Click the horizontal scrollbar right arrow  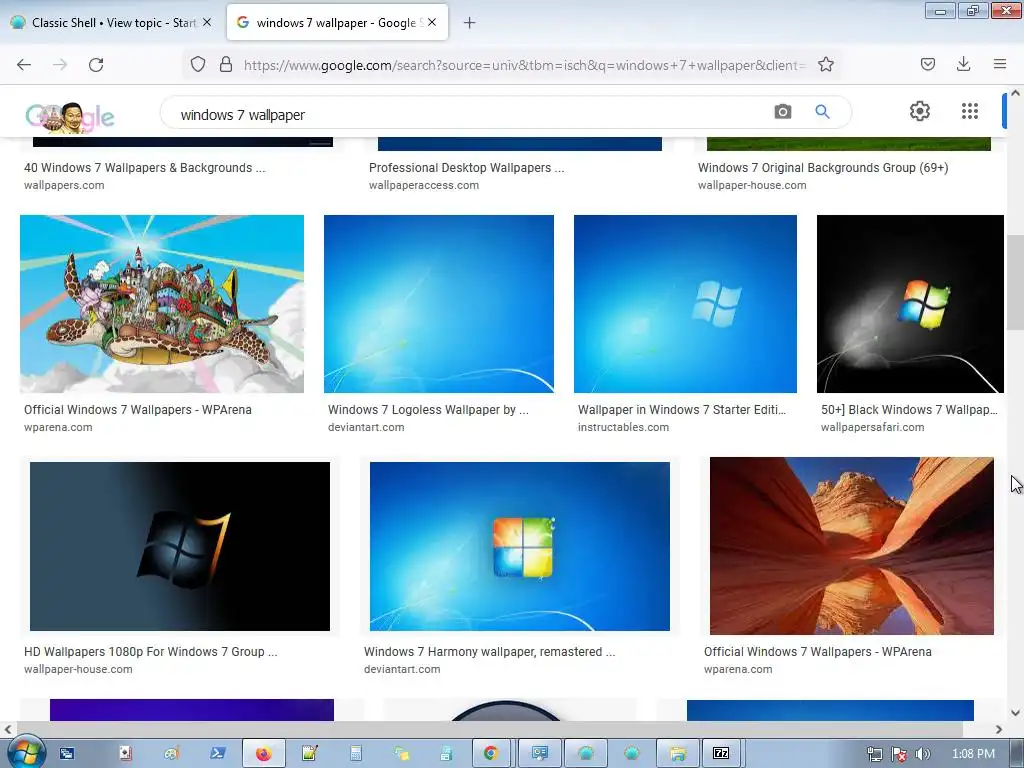tap(999, 729)
